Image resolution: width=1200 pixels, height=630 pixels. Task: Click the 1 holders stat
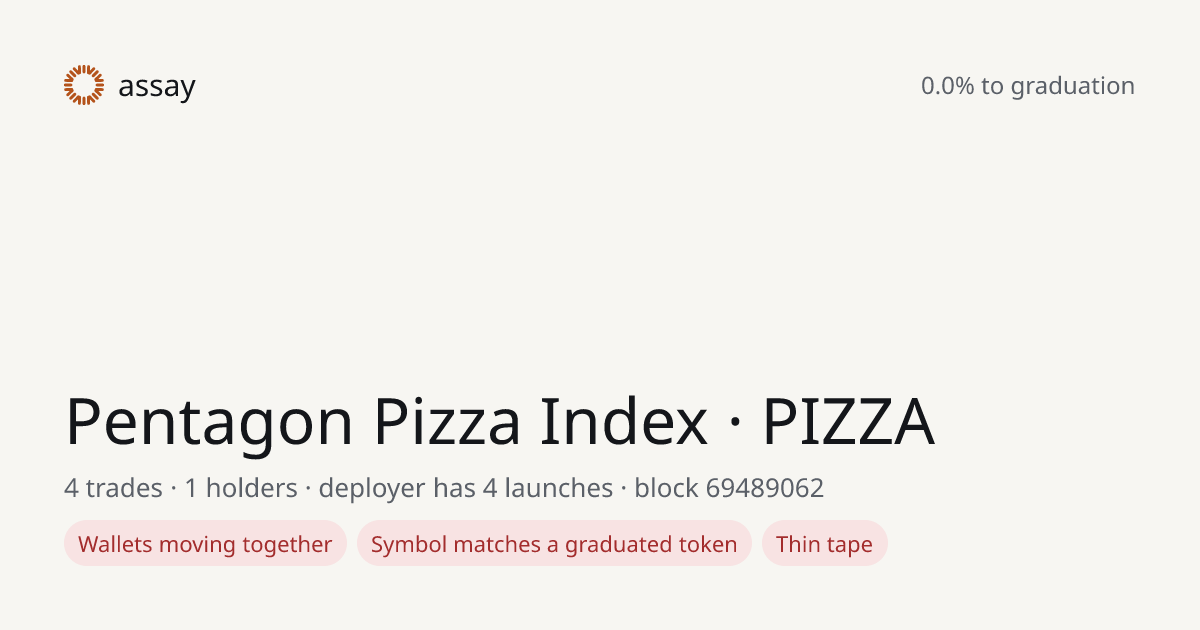241,488
